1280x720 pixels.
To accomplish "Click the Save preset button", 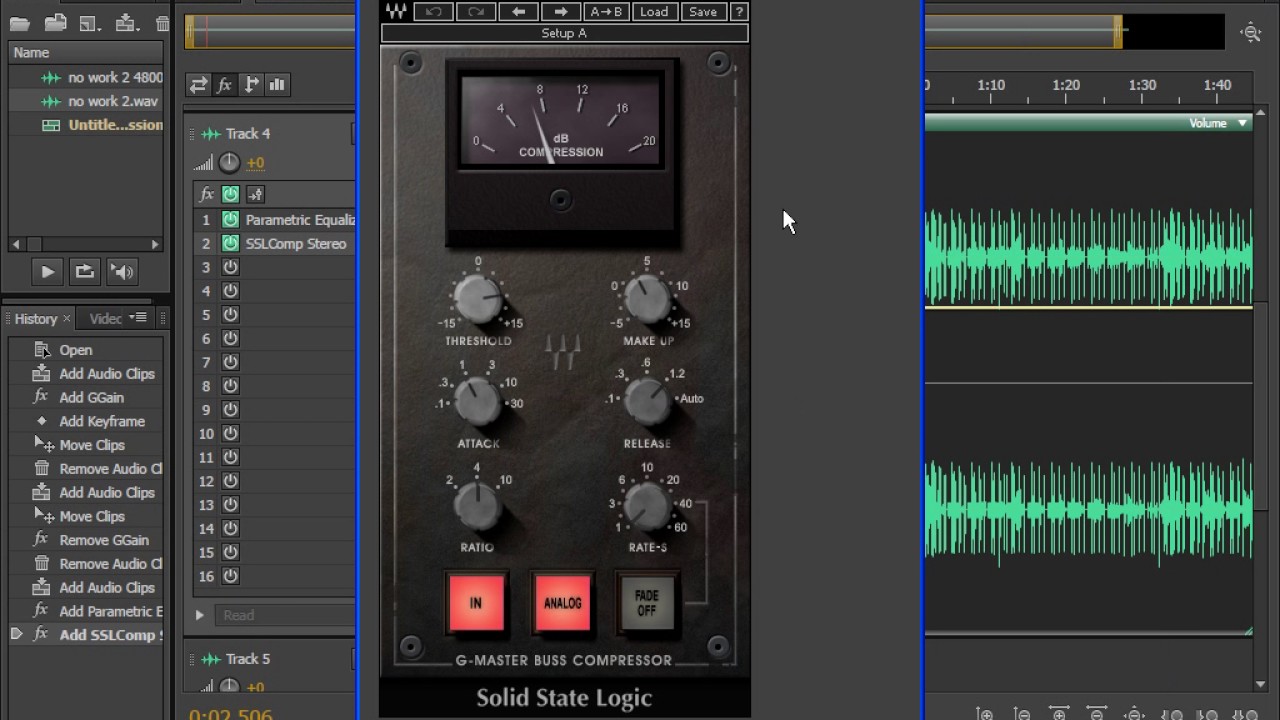I will [x=703, y=12].
